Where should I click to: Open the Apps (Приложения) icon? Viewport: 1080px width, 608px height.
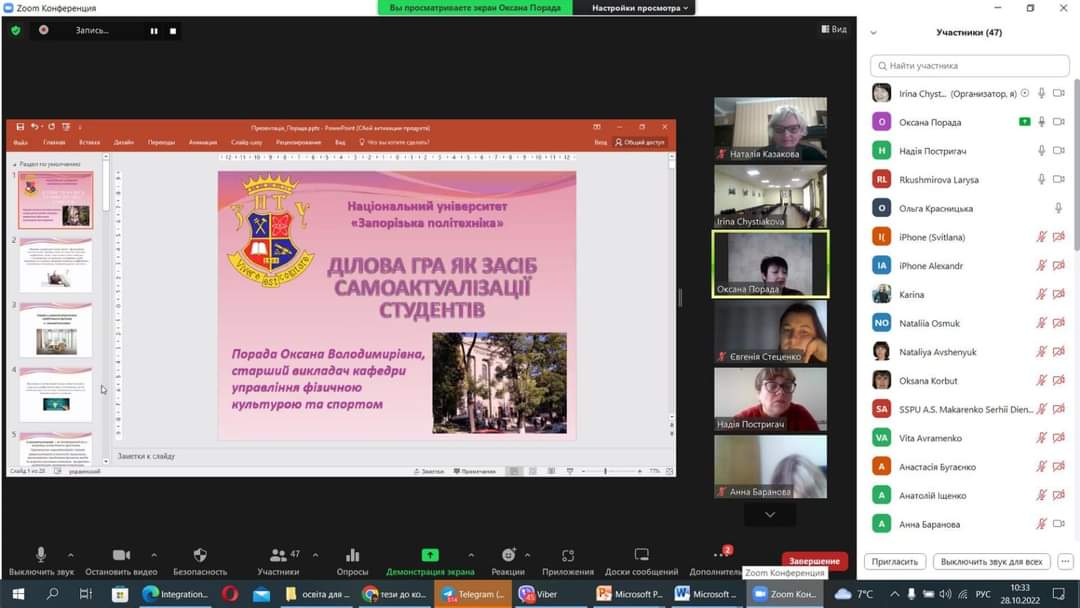coord(568,555)
